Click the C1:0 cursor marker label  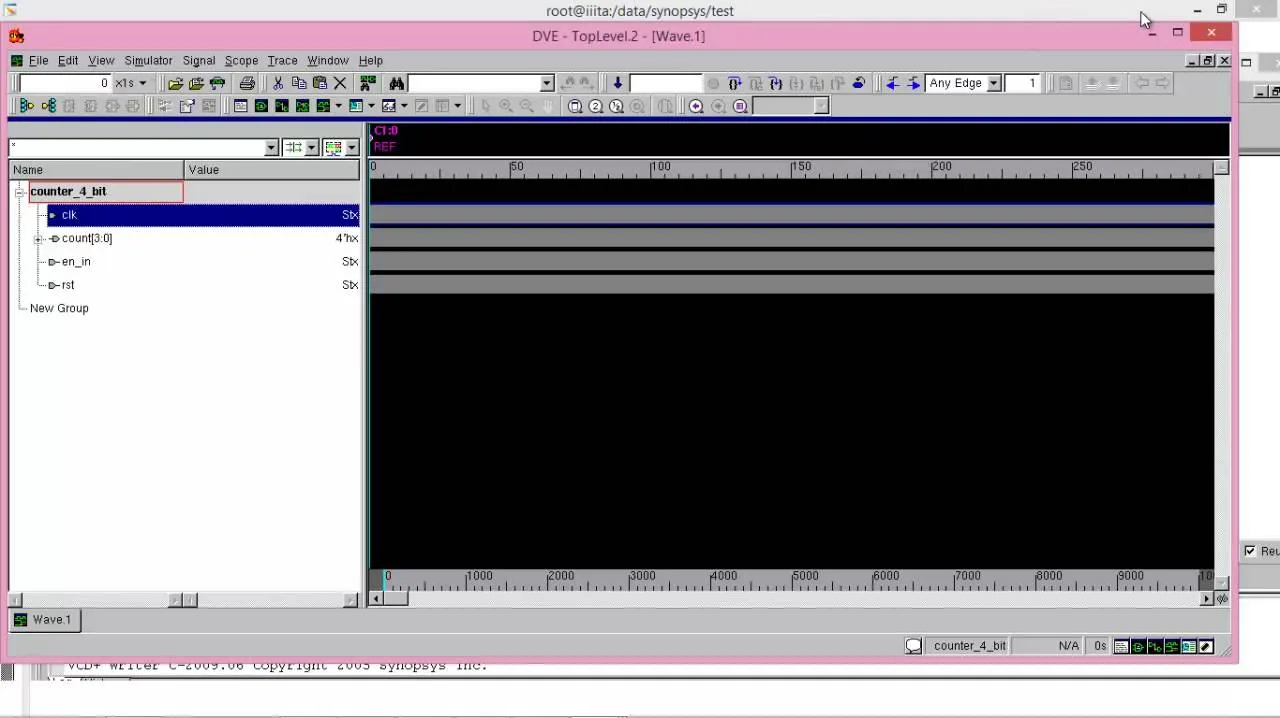385,131
